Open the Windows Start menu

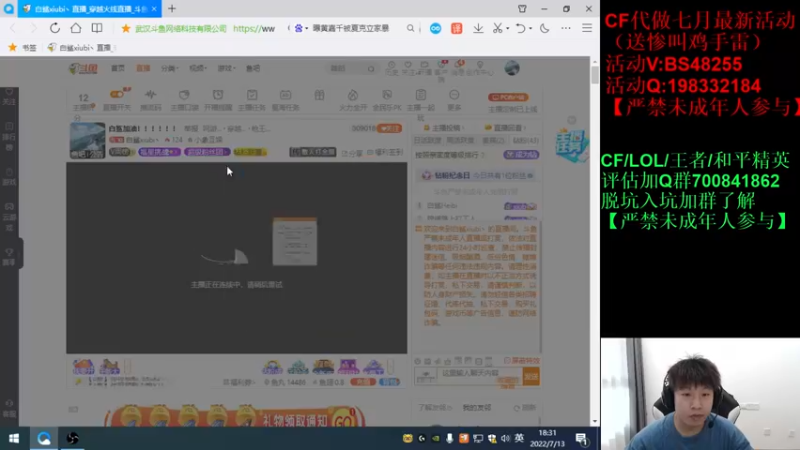pos(14,439)
